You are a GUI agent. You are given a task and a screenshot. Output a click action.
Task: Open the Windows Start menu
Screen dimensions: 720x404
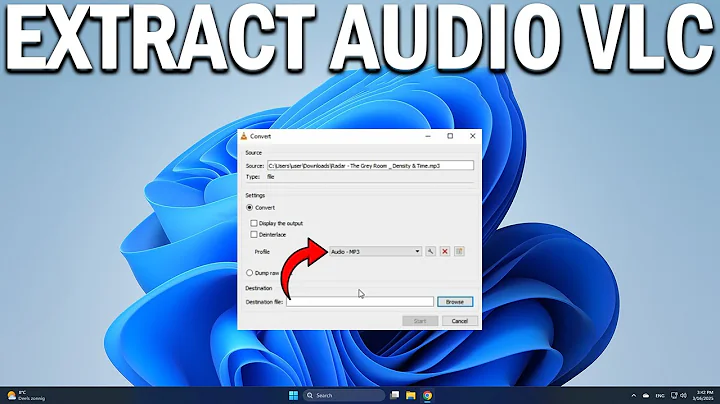click(x=293, y=395)
